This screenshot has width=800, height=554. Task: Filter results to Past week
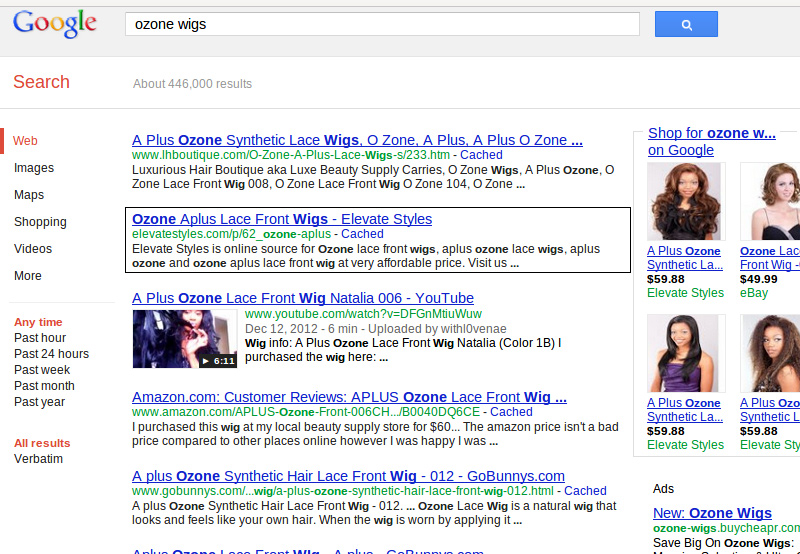(x=42, y=370)
